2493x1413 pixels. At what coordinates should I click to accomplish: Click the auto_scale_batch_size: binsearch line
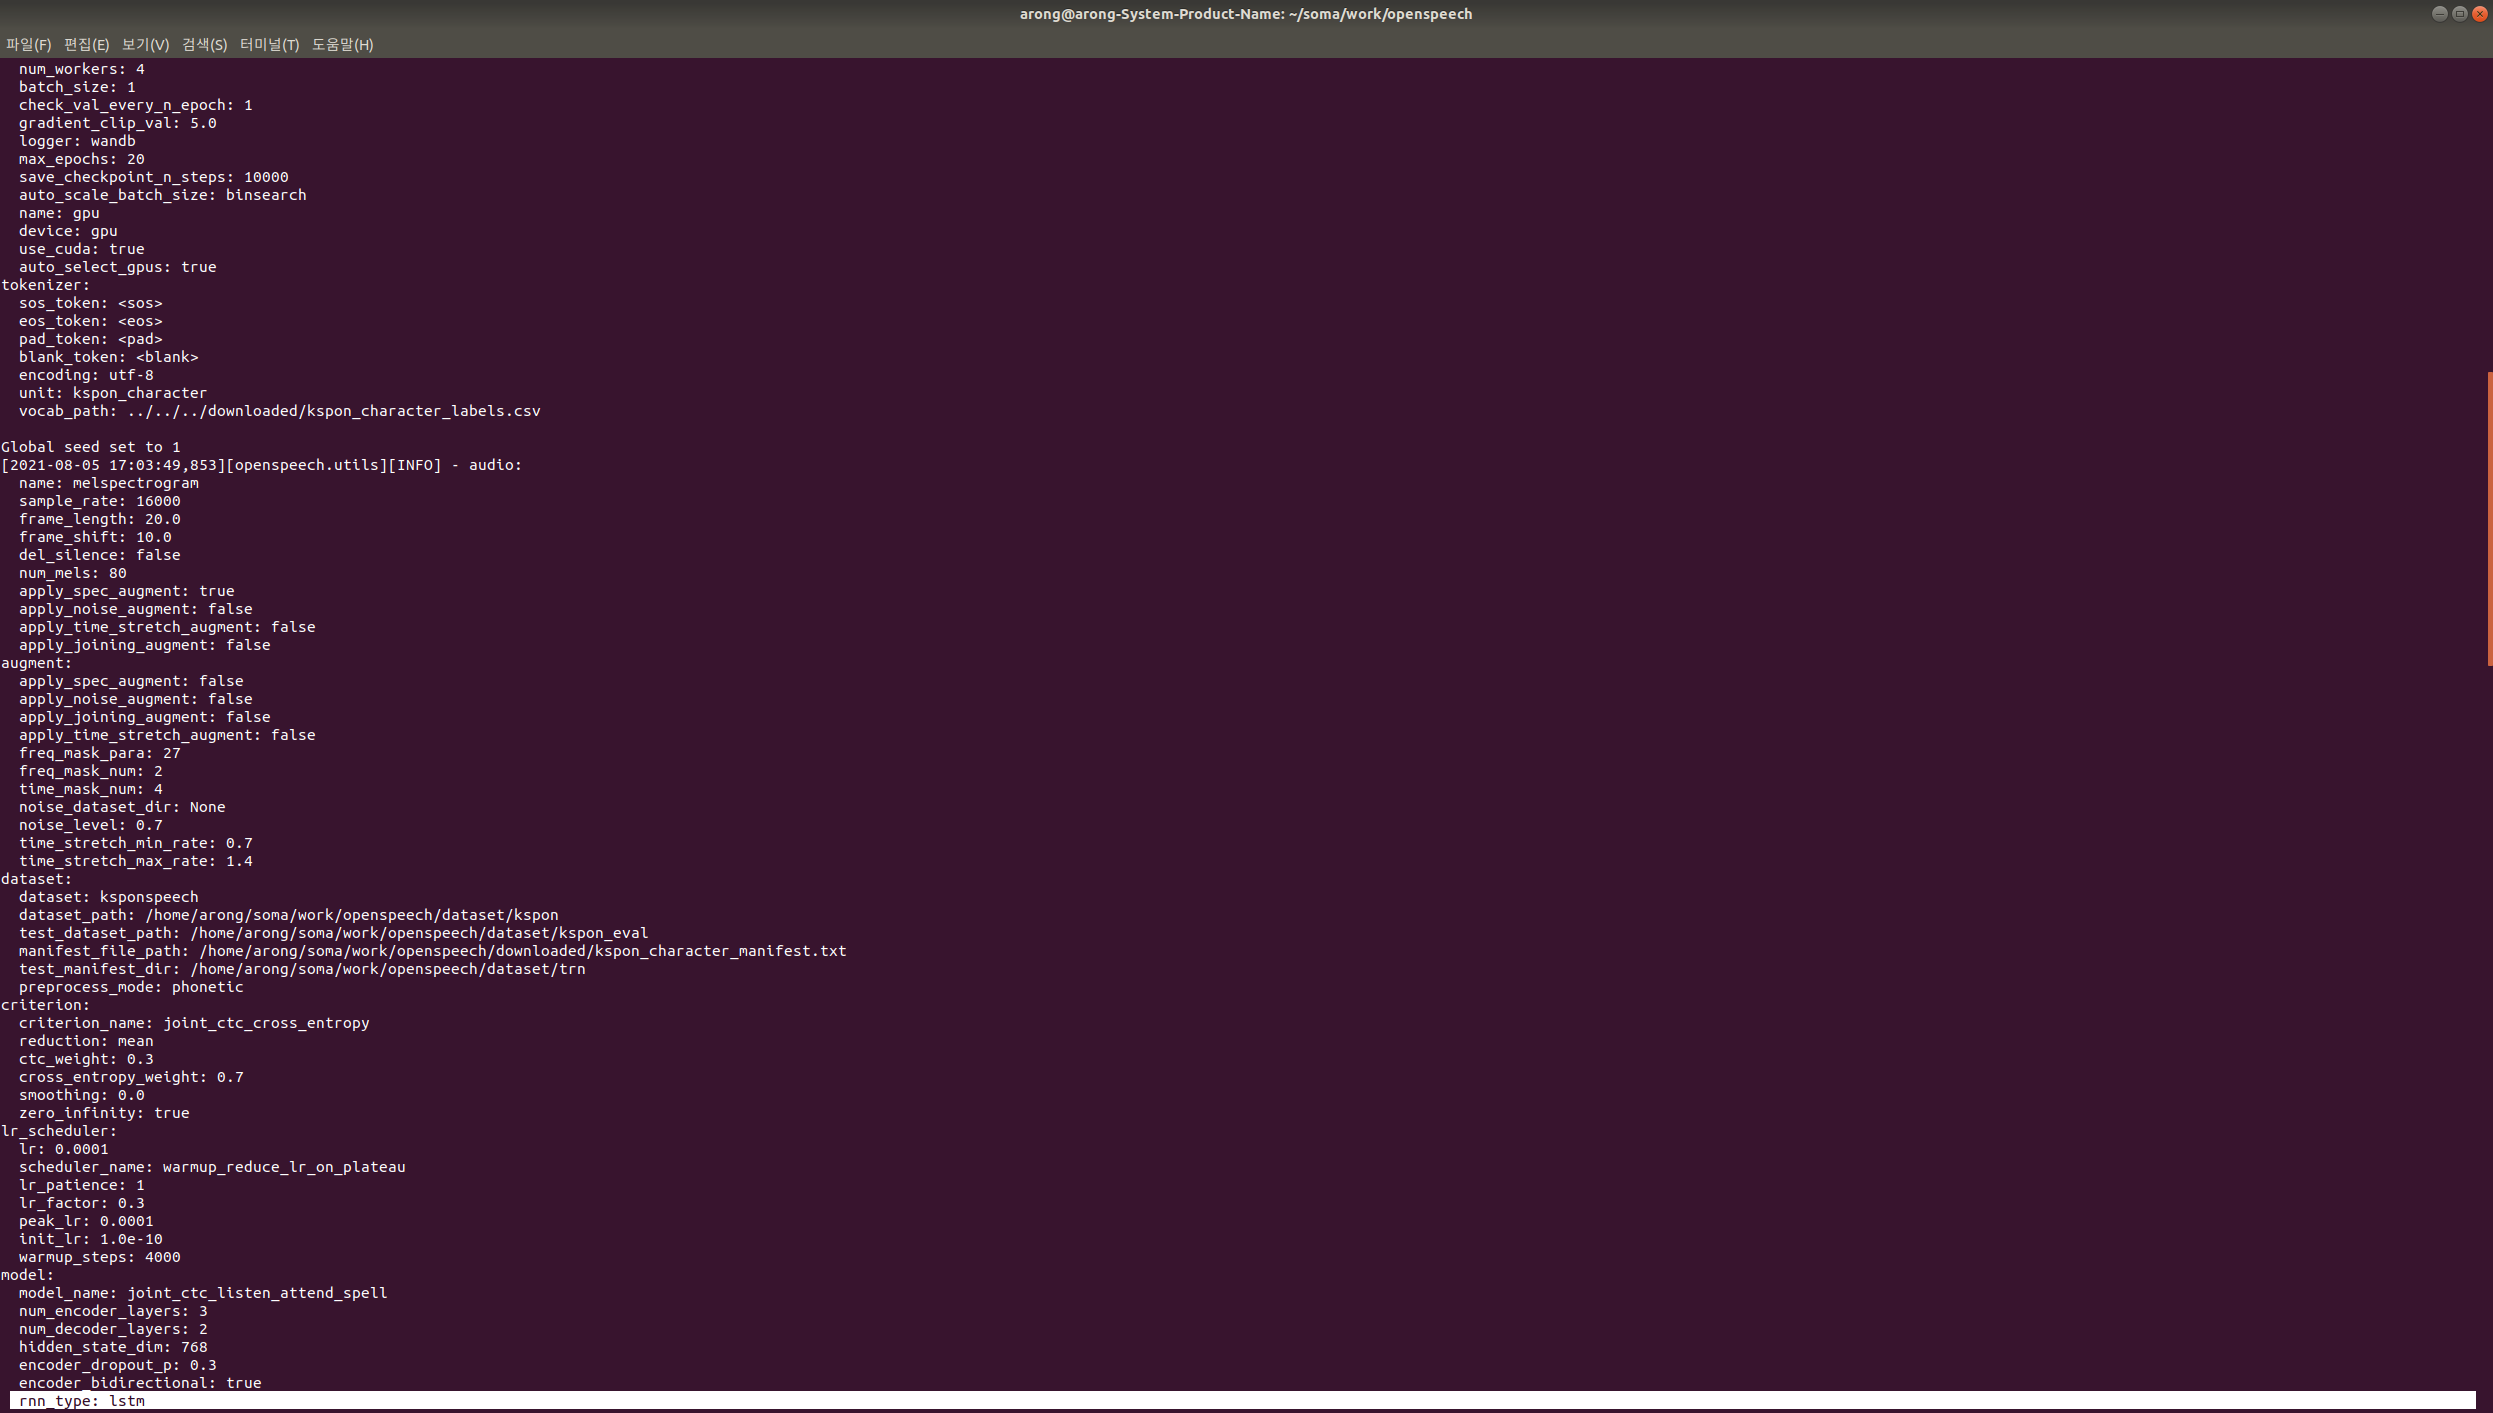click(162, 195)
